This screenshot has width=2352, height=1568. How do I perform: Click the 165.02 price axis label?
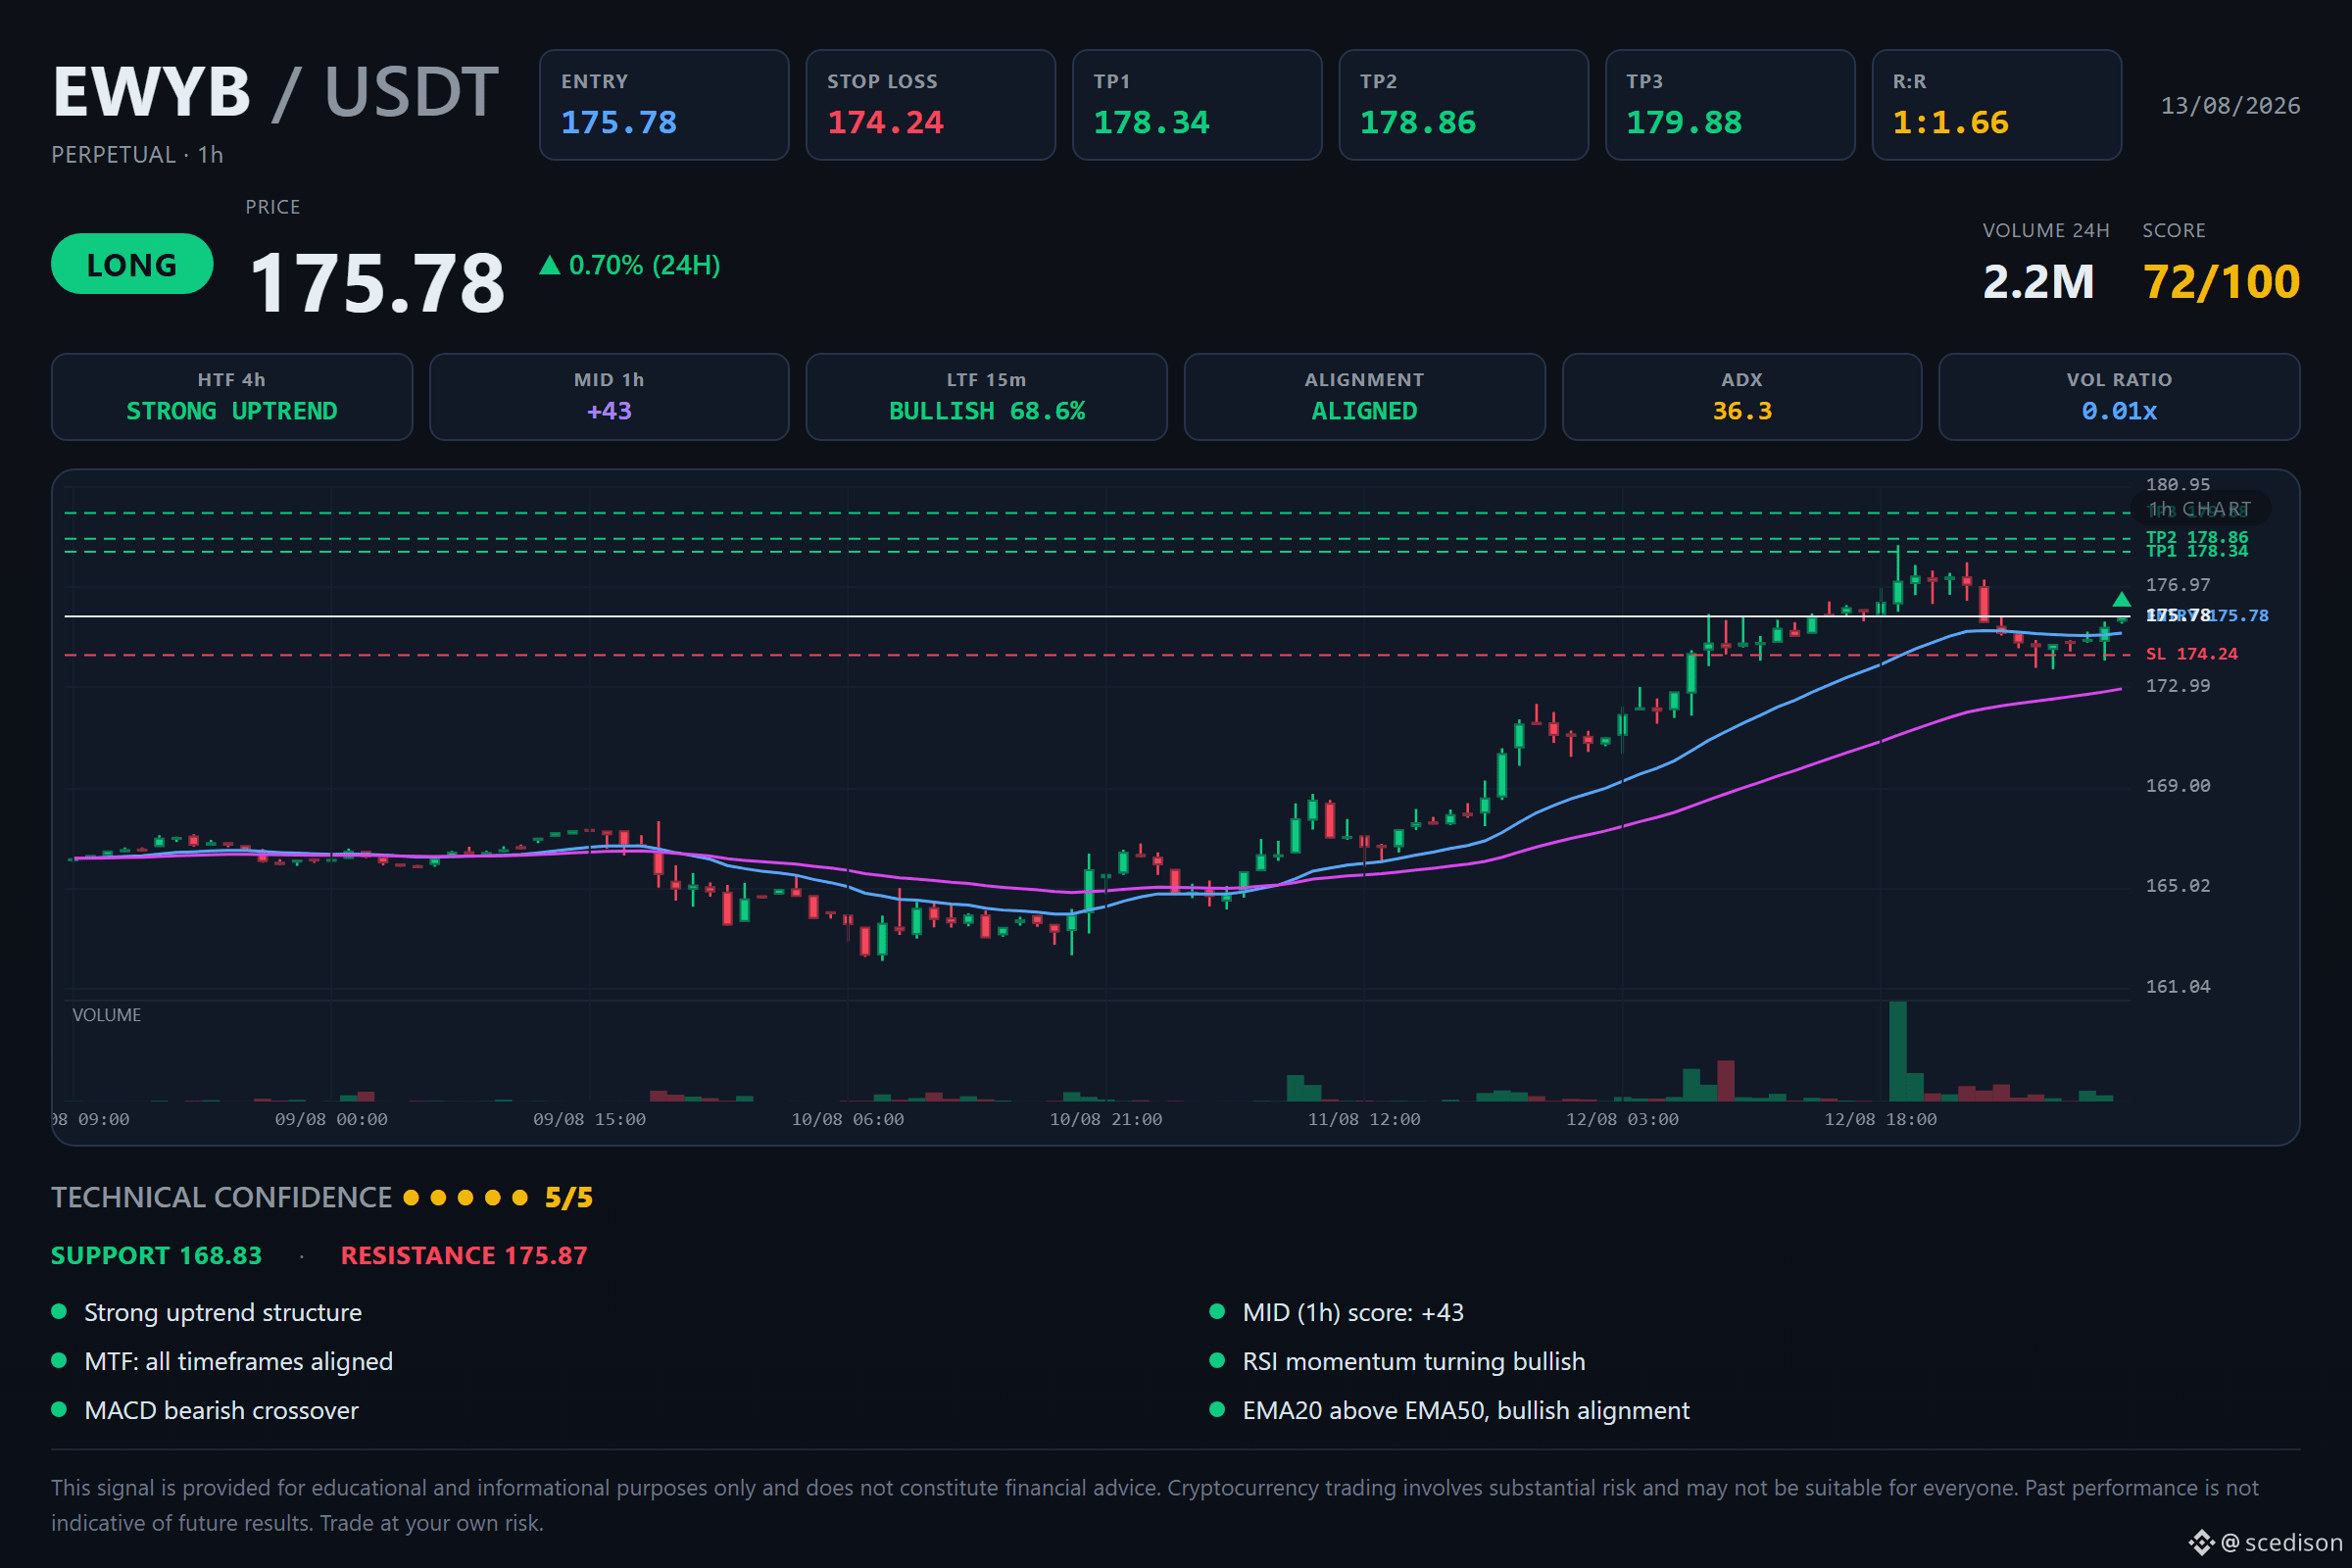tap(2178, 886)
